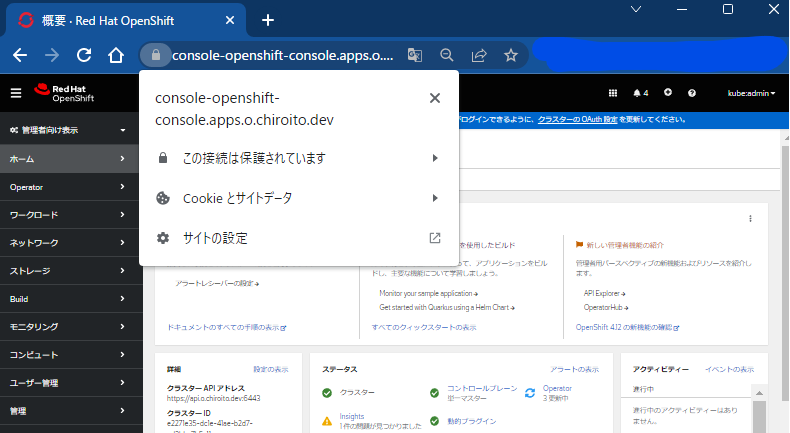Open the OperatorHub link

tap(606, 307)
